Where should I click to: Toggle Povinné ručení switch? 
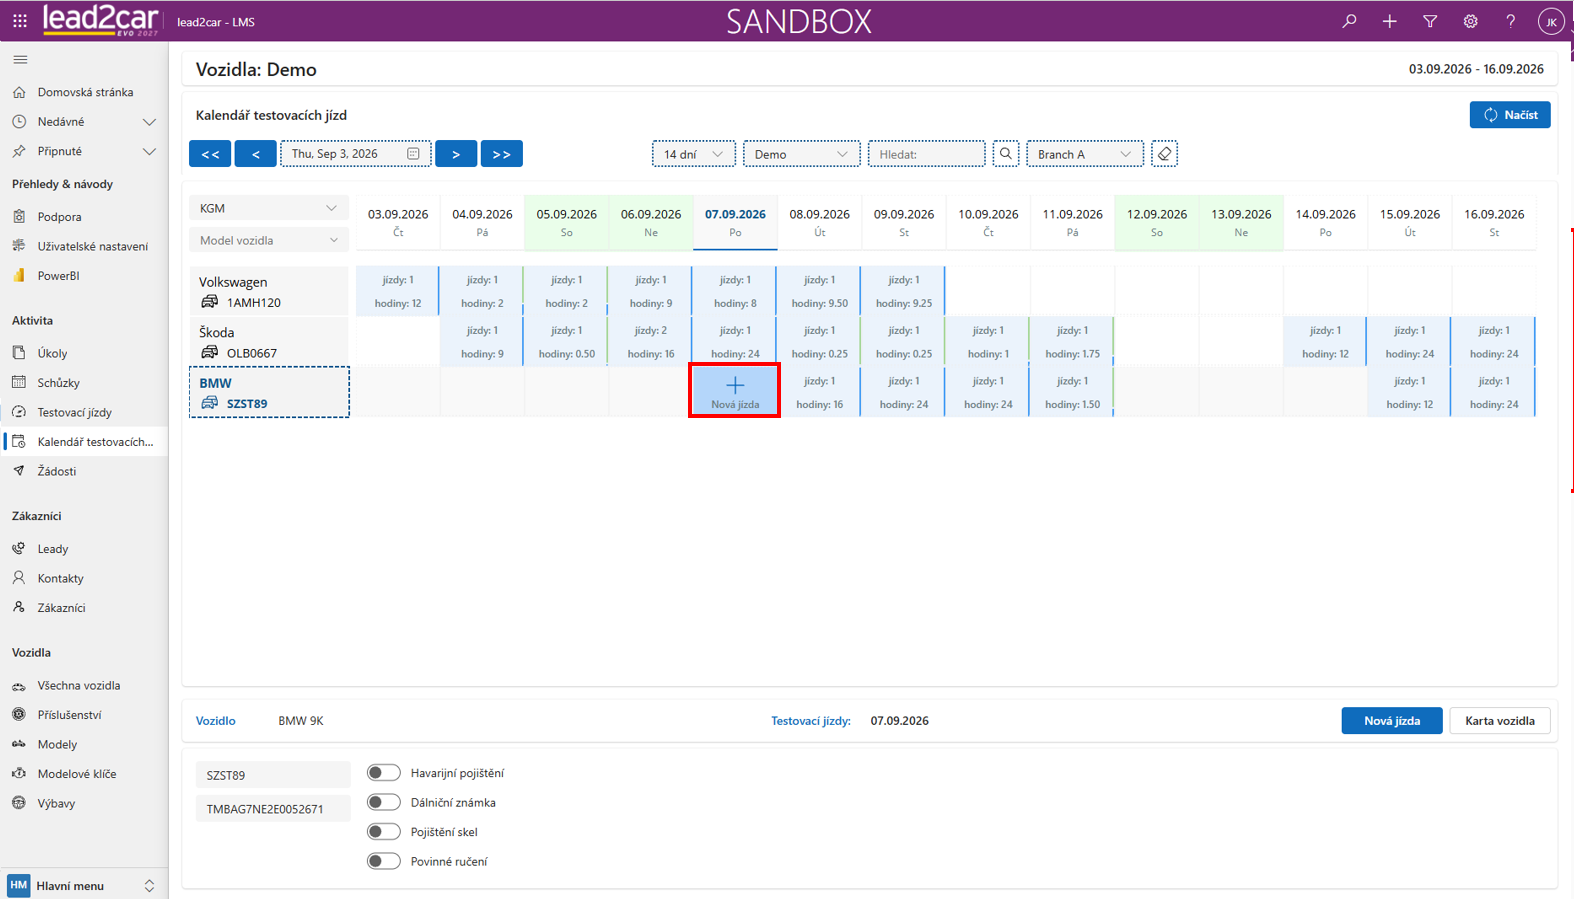click(x=383, y=861)
